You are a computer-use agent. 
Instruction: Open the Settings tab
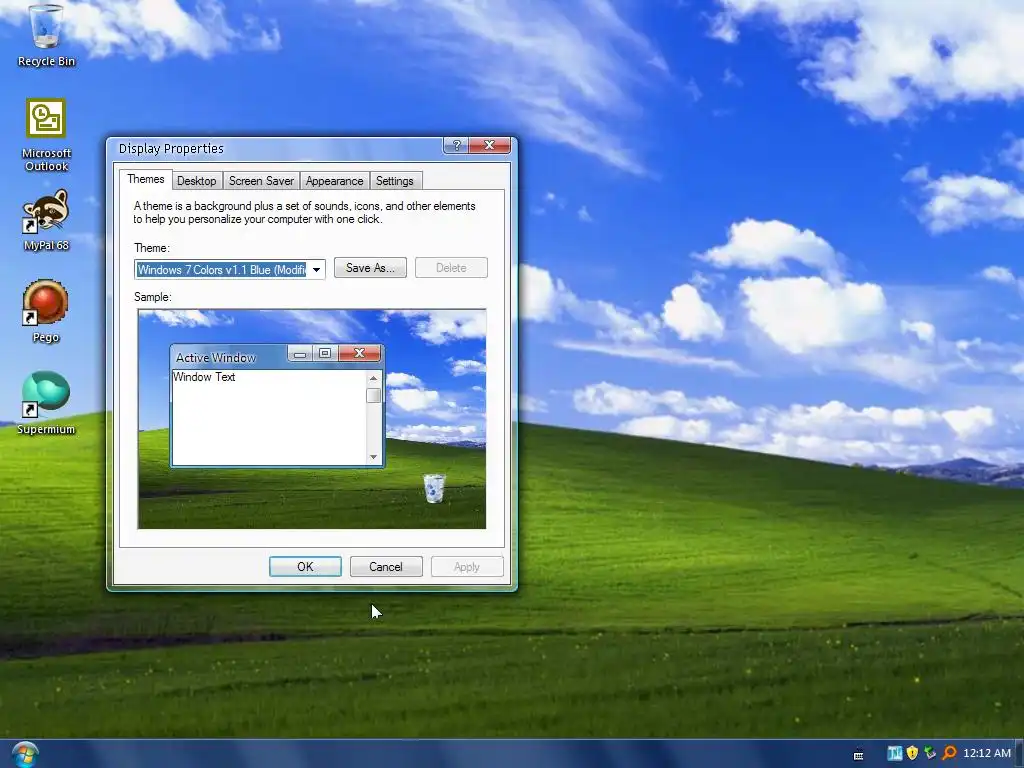[394, 181]
